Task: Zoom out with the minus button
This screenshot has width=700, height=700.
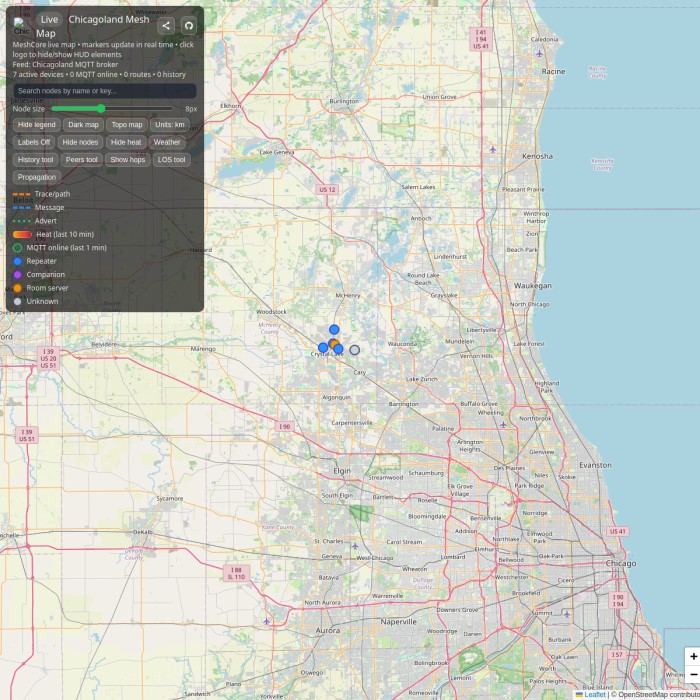Action: (x=693, y=674)
